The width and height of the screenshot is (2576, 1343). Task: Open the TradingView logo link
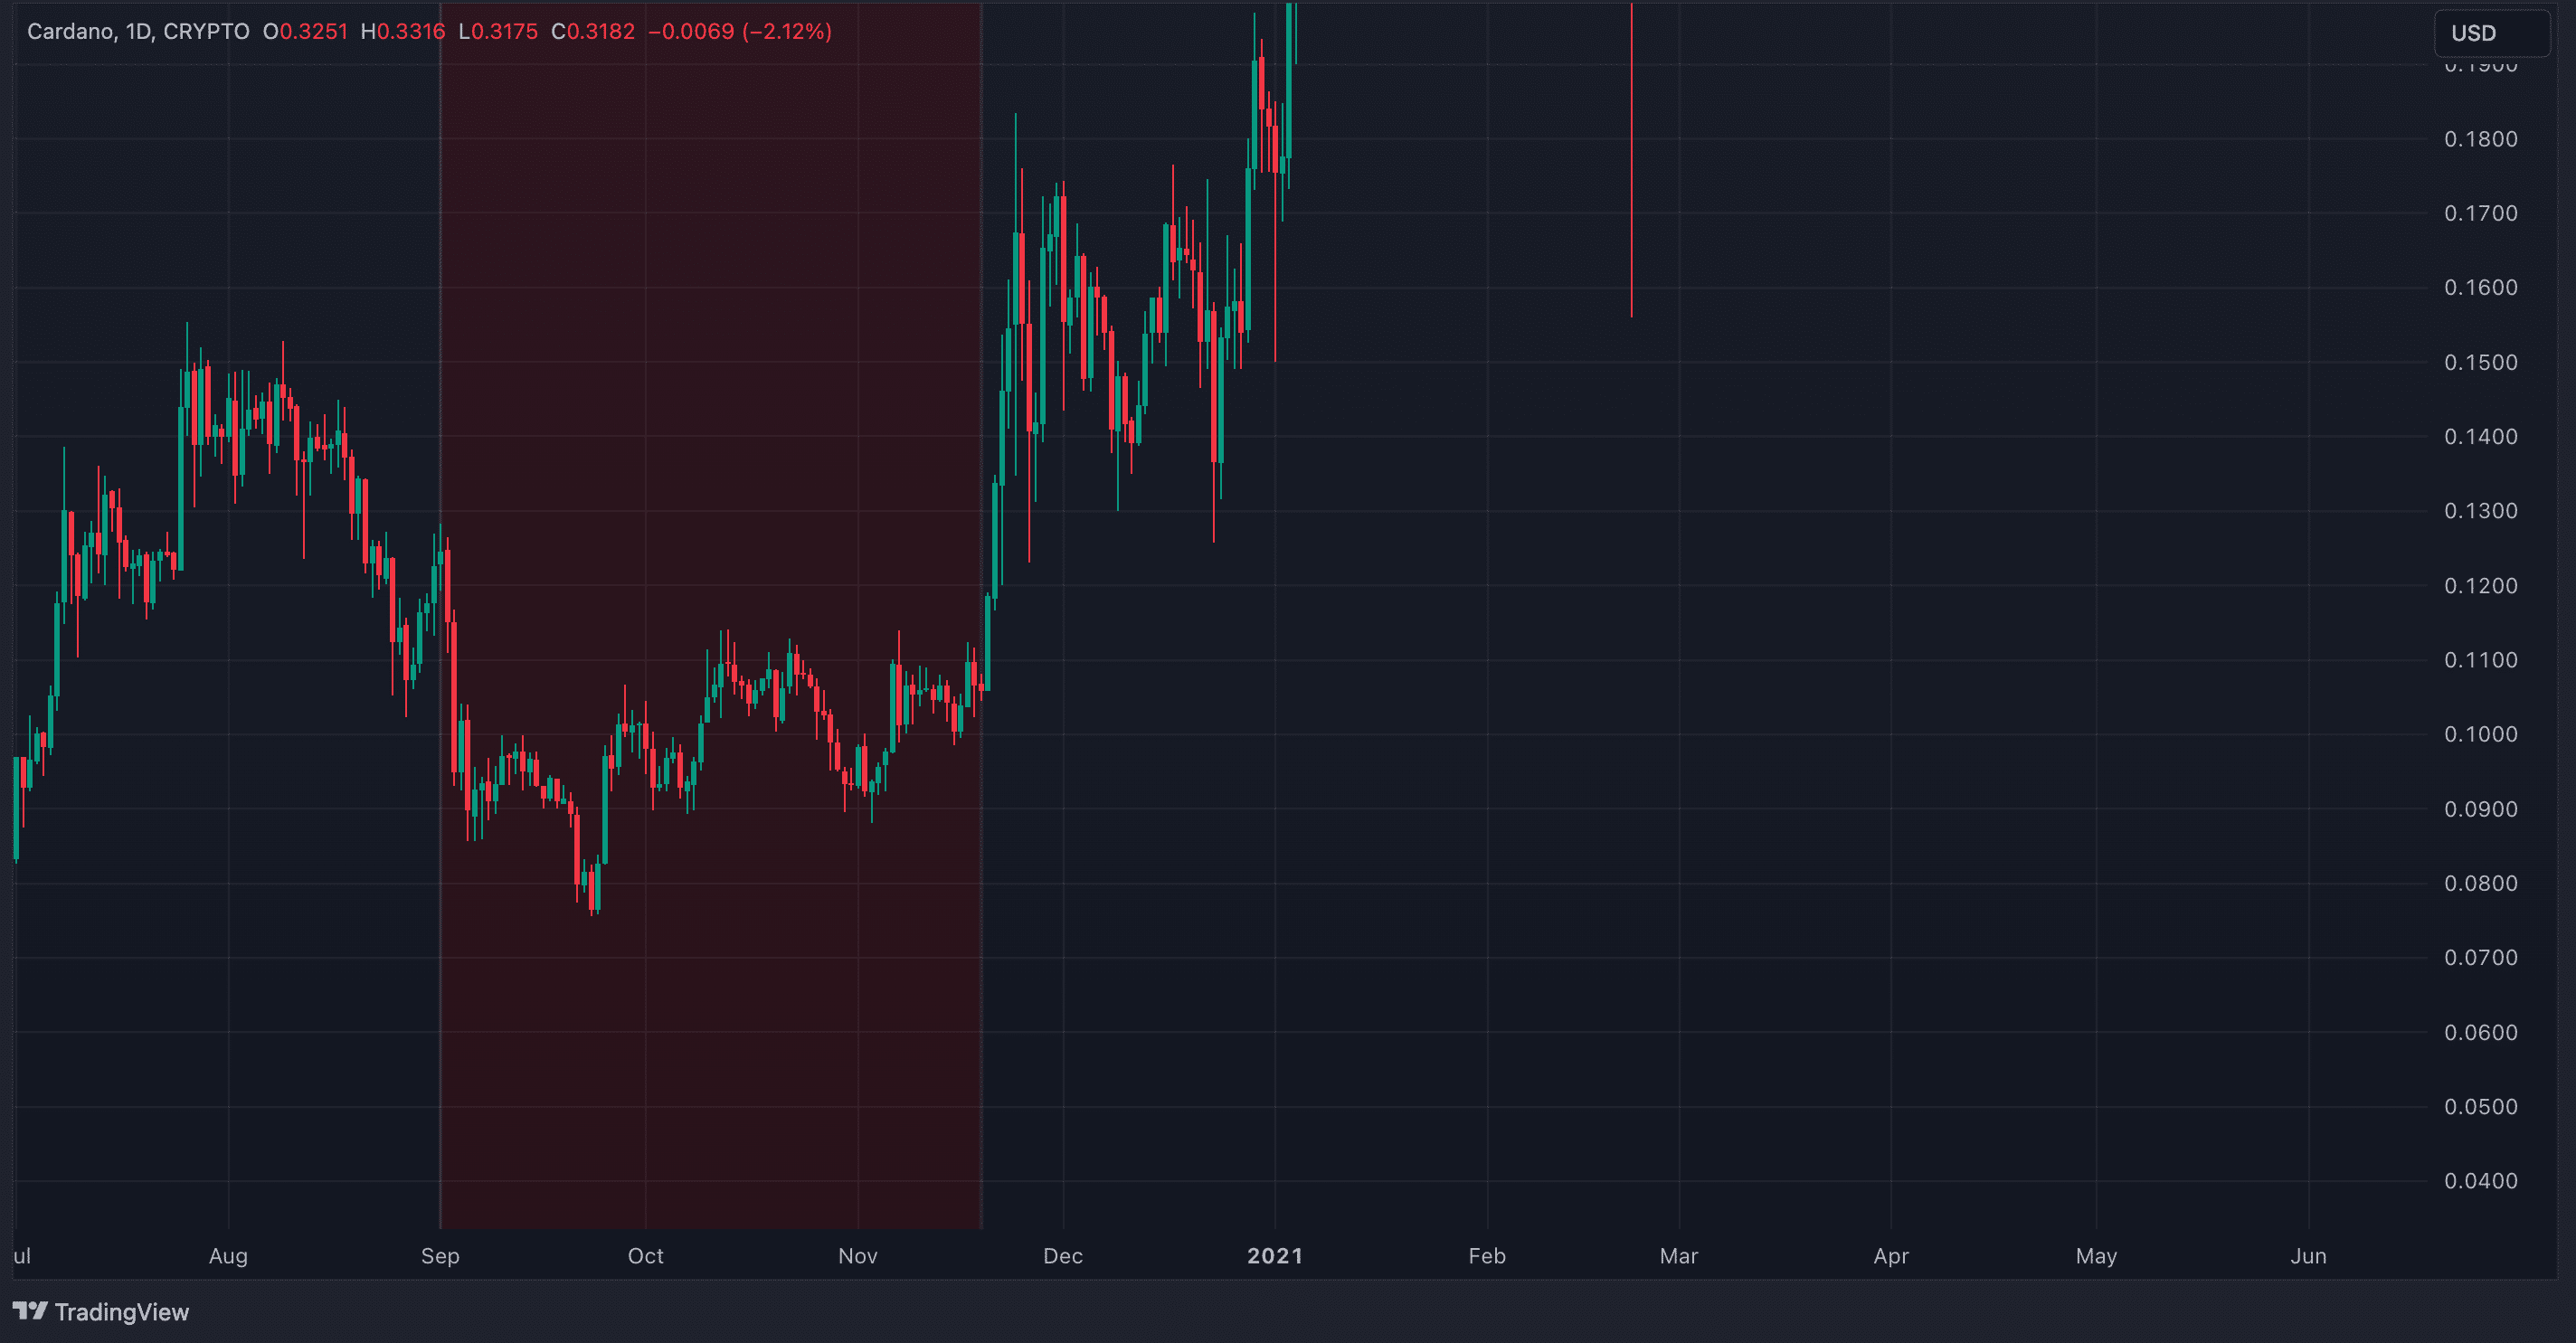coord(100,1312)
